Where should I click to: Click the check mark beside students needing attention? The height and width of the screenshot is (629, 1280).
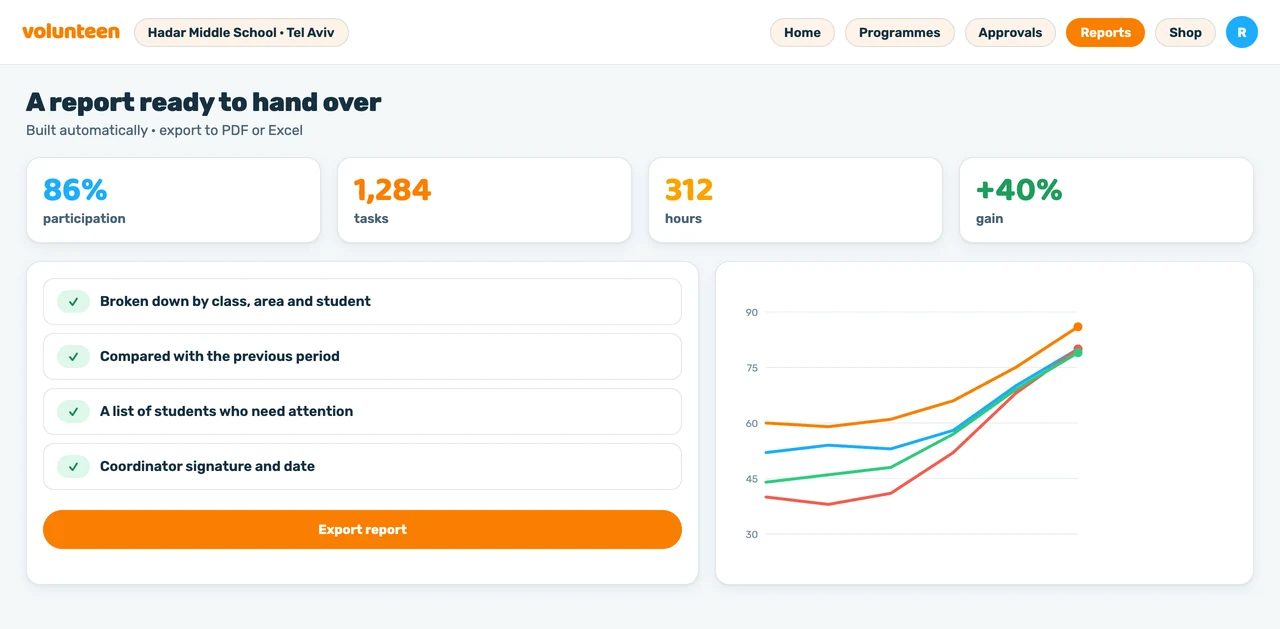tap(73, 411)
